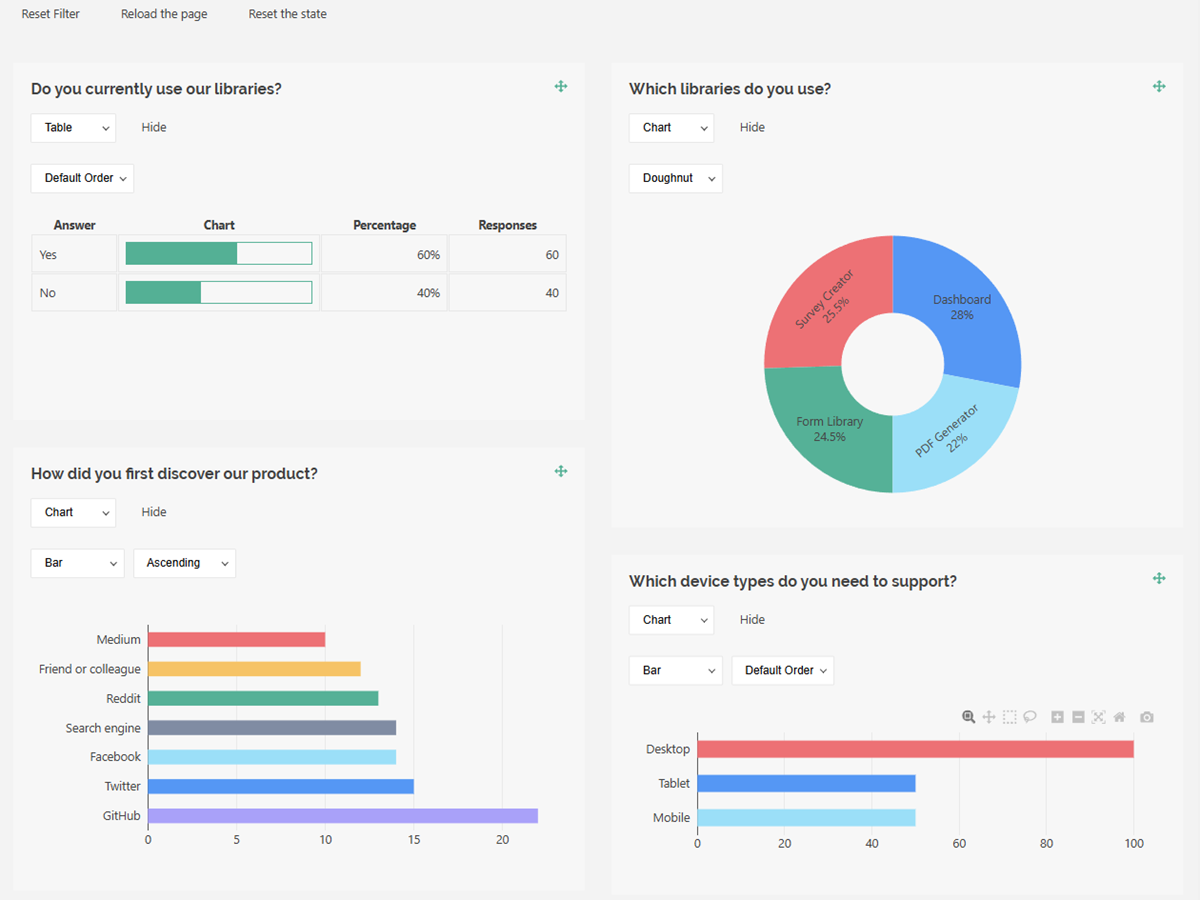Click Reload the page
The image size is (1200, 900).
[163, 13]
